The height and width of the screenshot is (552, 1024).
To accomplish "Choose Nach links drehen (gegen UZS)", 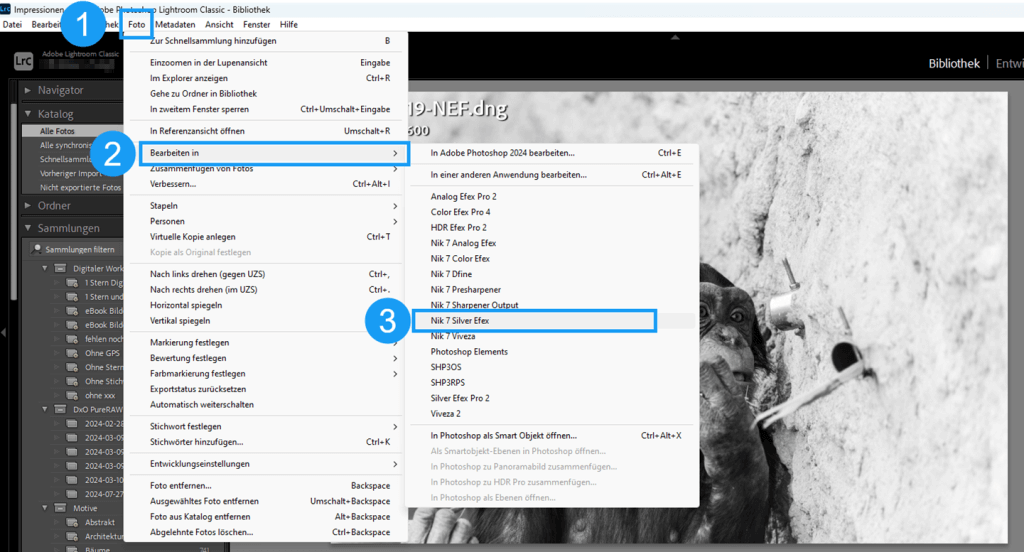I will [x=266, y=274].
